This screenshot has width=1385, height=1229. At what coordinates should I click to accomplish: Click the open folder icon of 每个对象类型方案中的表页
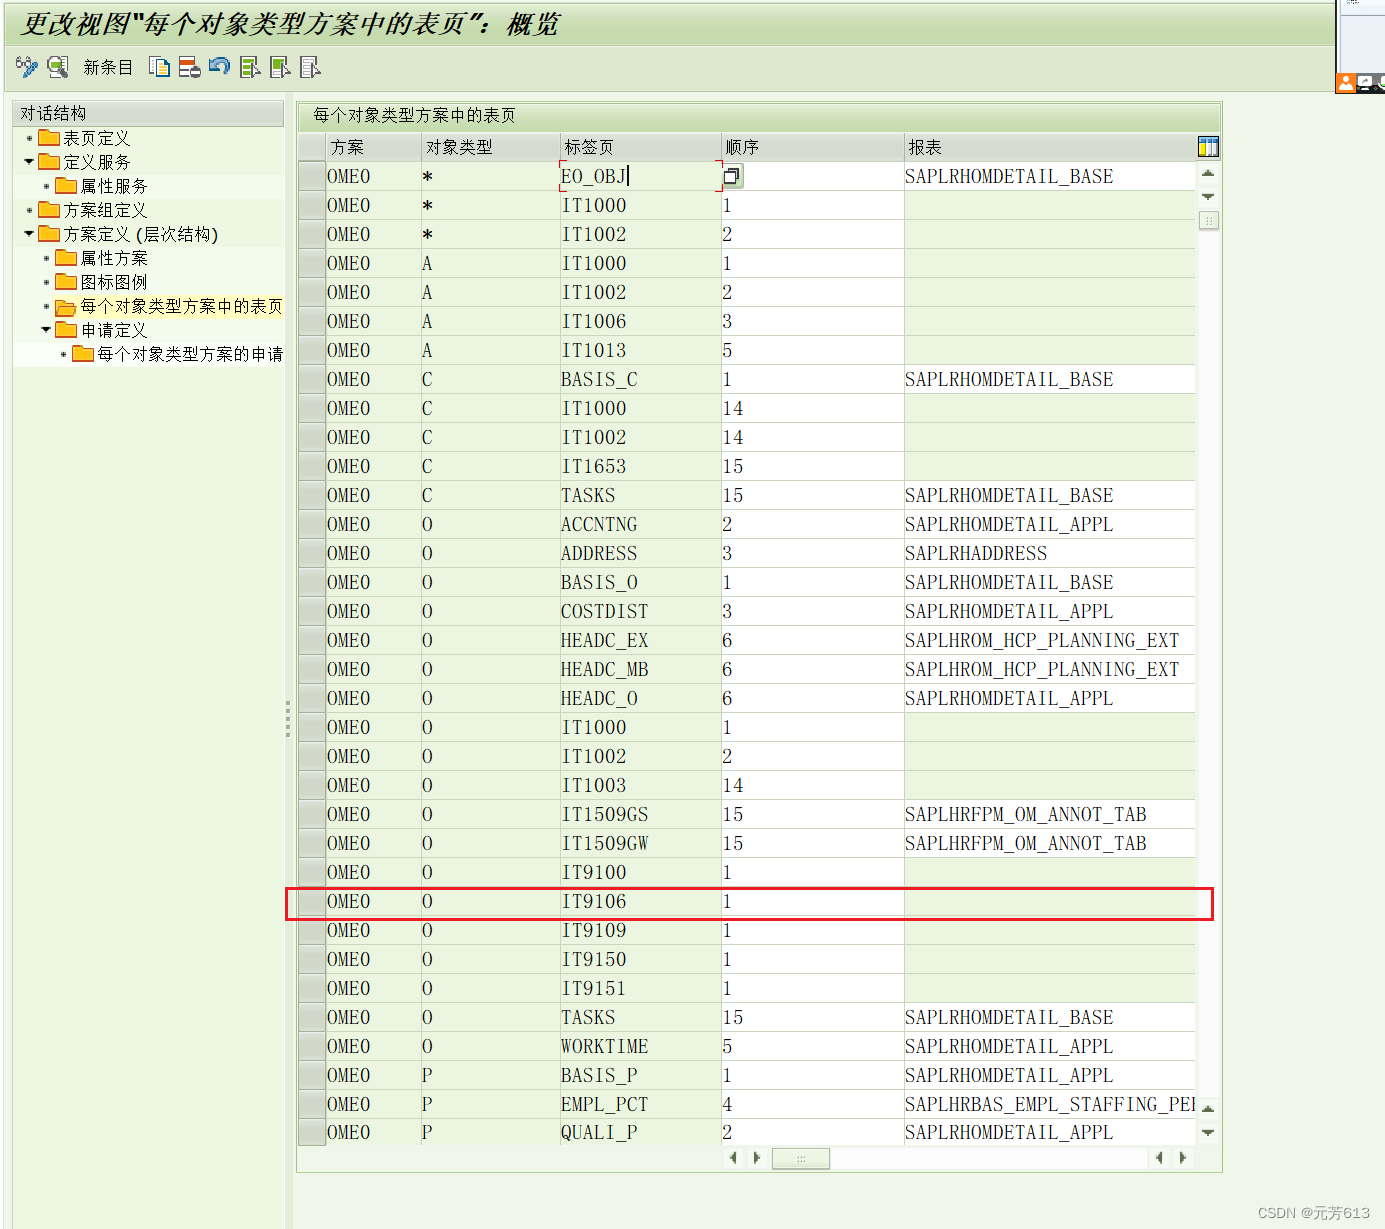66,307
